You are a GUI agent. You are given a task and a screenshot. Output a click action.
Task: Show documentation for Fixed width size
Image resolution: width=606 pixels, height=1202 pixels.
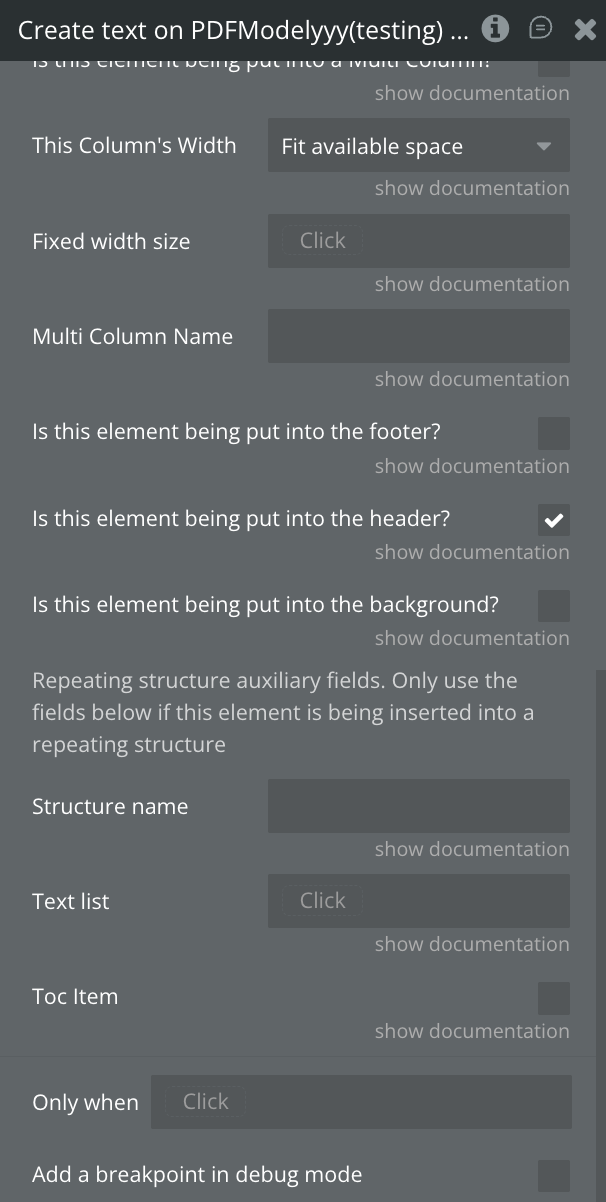[x=472, y=284]
